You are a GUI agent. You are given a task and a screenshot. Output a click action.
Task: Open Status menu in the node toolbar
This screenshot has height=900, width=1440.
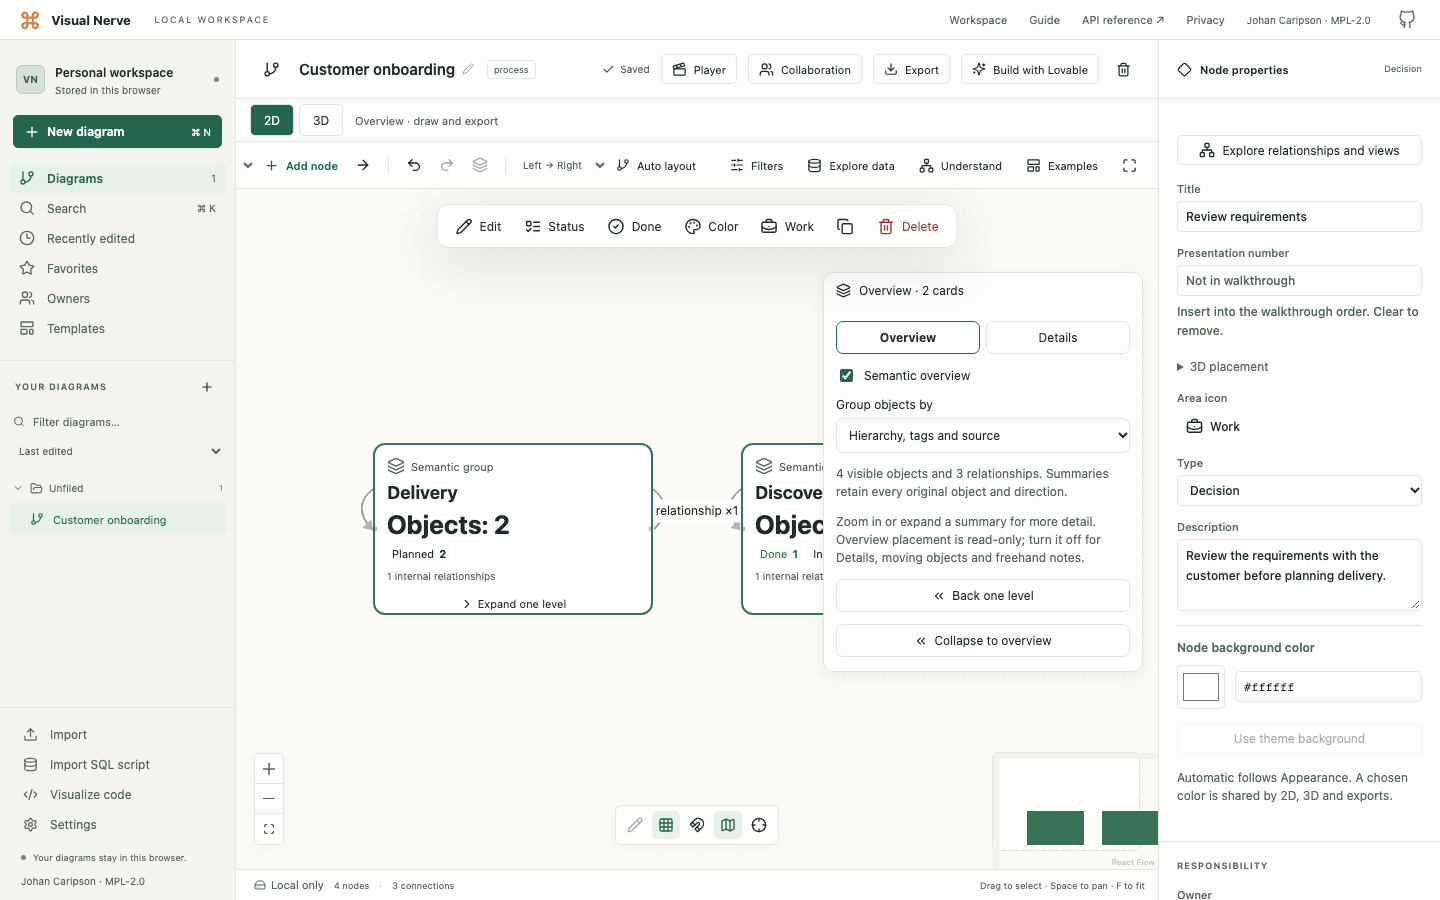point(555,227)
